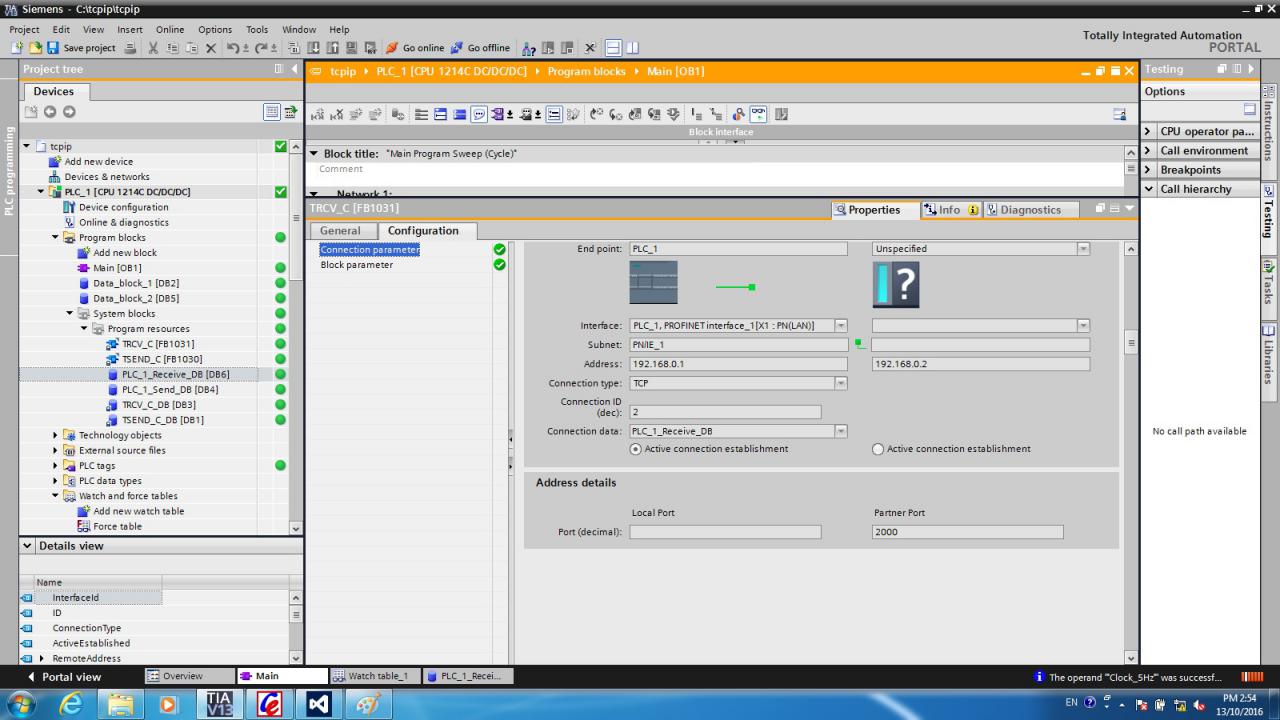The height and width of the screenshot is (720, 1280).
Task: Click Go offline button
Action: point(481,48)
